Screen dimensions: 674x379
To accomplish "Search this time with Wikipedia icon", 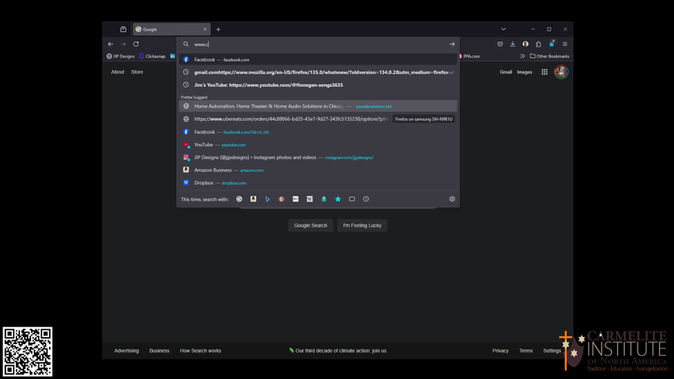I will [309, 199].
